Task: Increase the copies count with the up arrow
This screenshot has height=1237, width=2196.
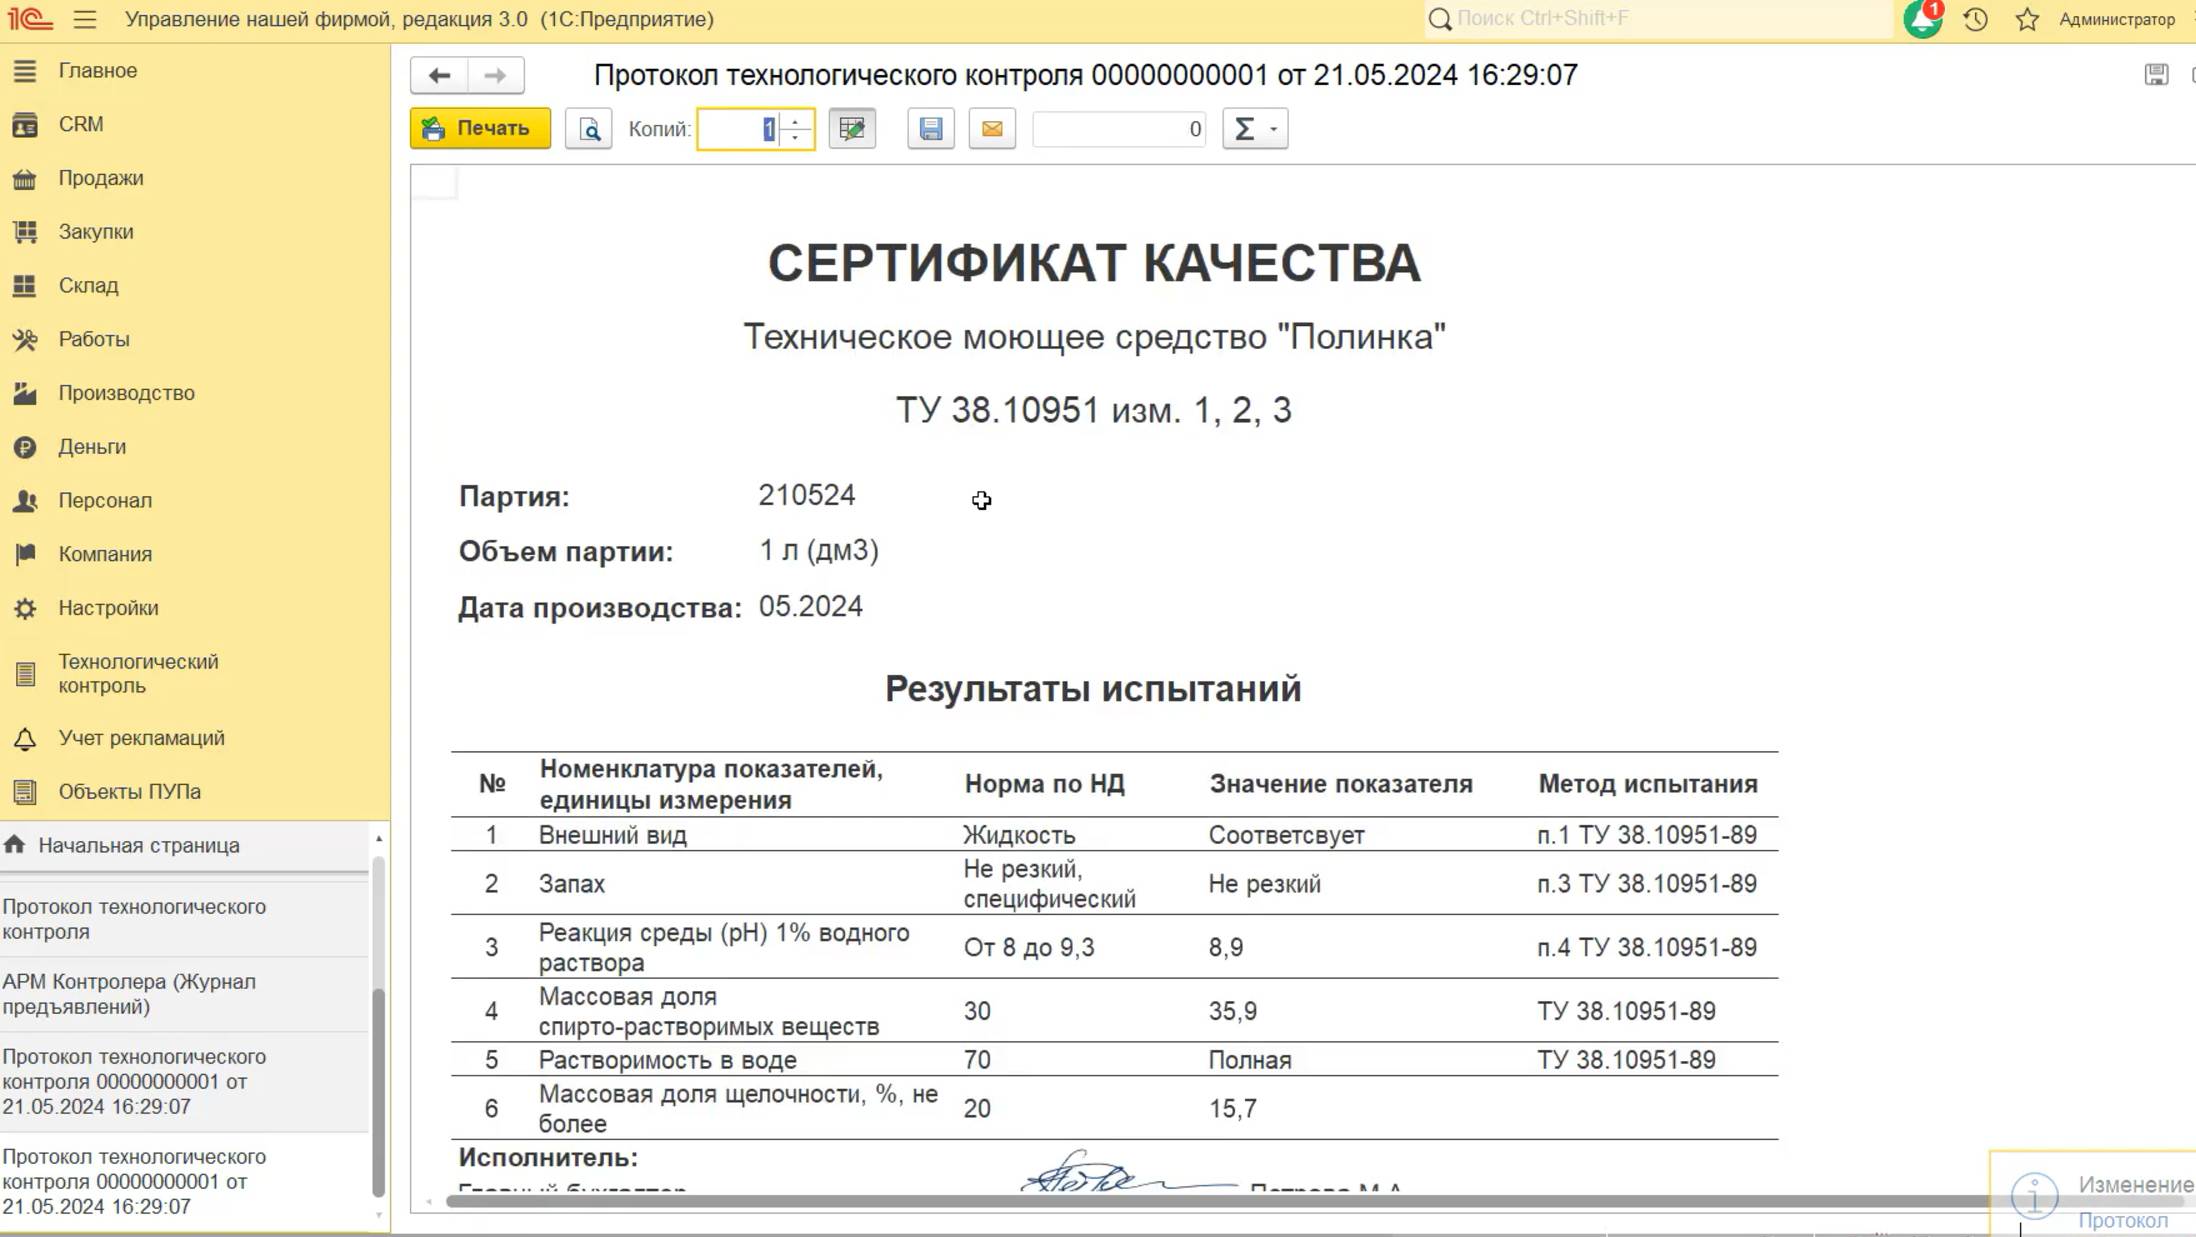Action: click(x=796, y=122)
